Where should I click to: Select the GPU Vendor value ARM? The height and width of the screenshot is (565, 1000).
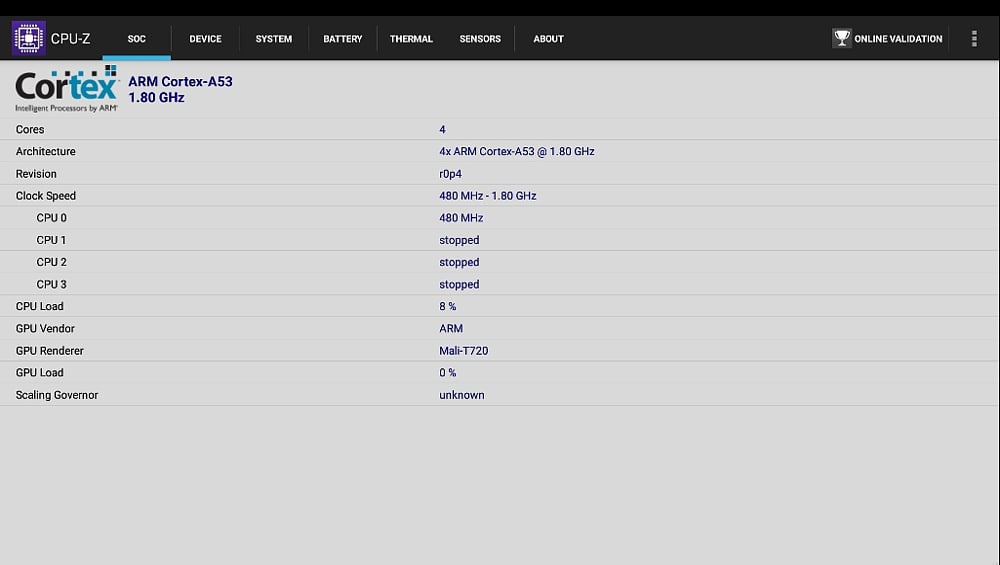click(451, 328)
